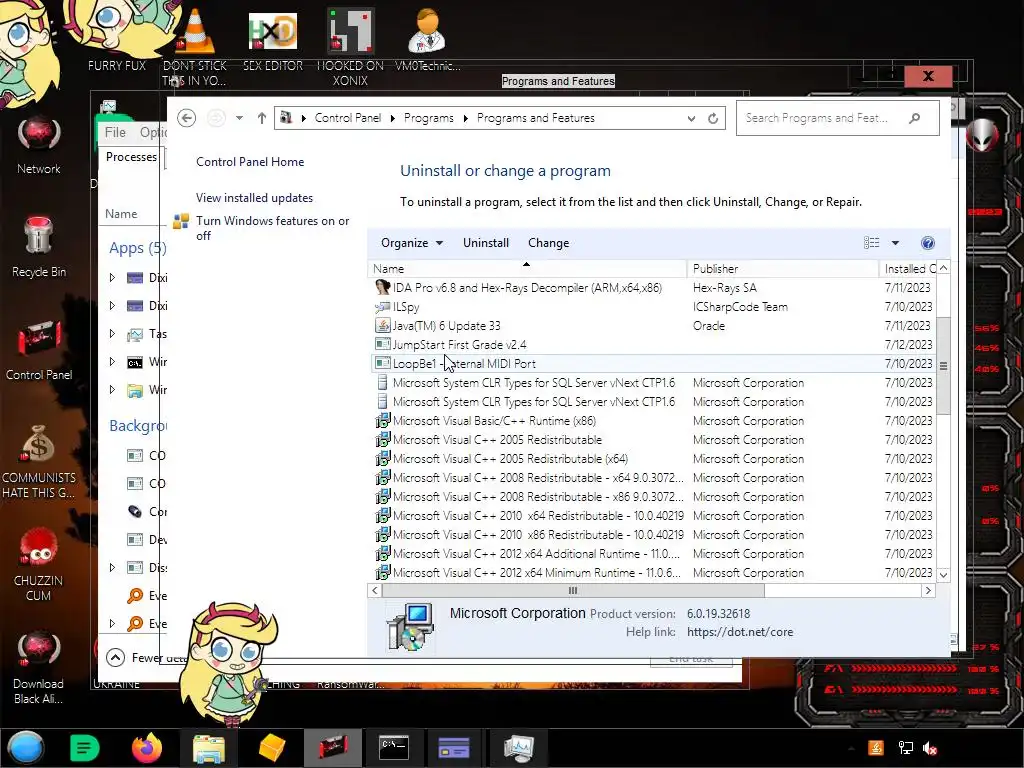
Task: Click the vertical scrollbar thumb in program list
Action: pos(943,366)
